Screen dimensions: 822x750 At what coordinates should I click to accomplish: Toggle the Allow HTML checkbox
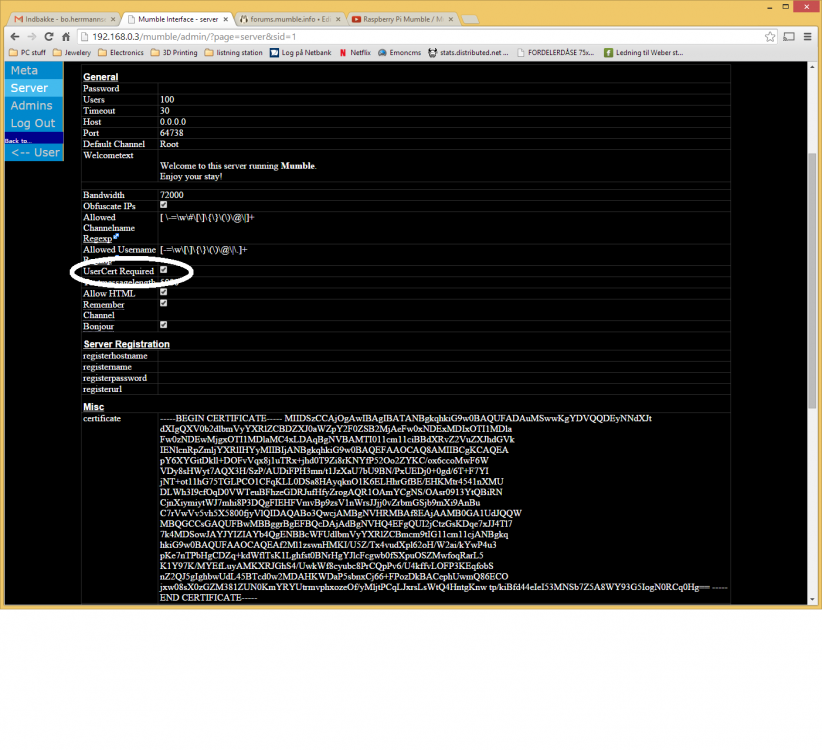coord(162,292)
